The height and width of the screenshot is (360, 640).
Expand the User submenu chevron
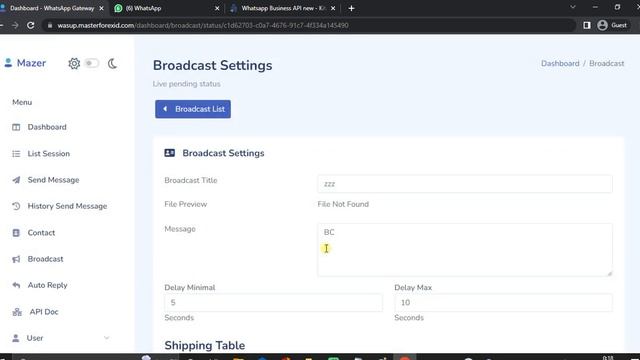[107, 338]
